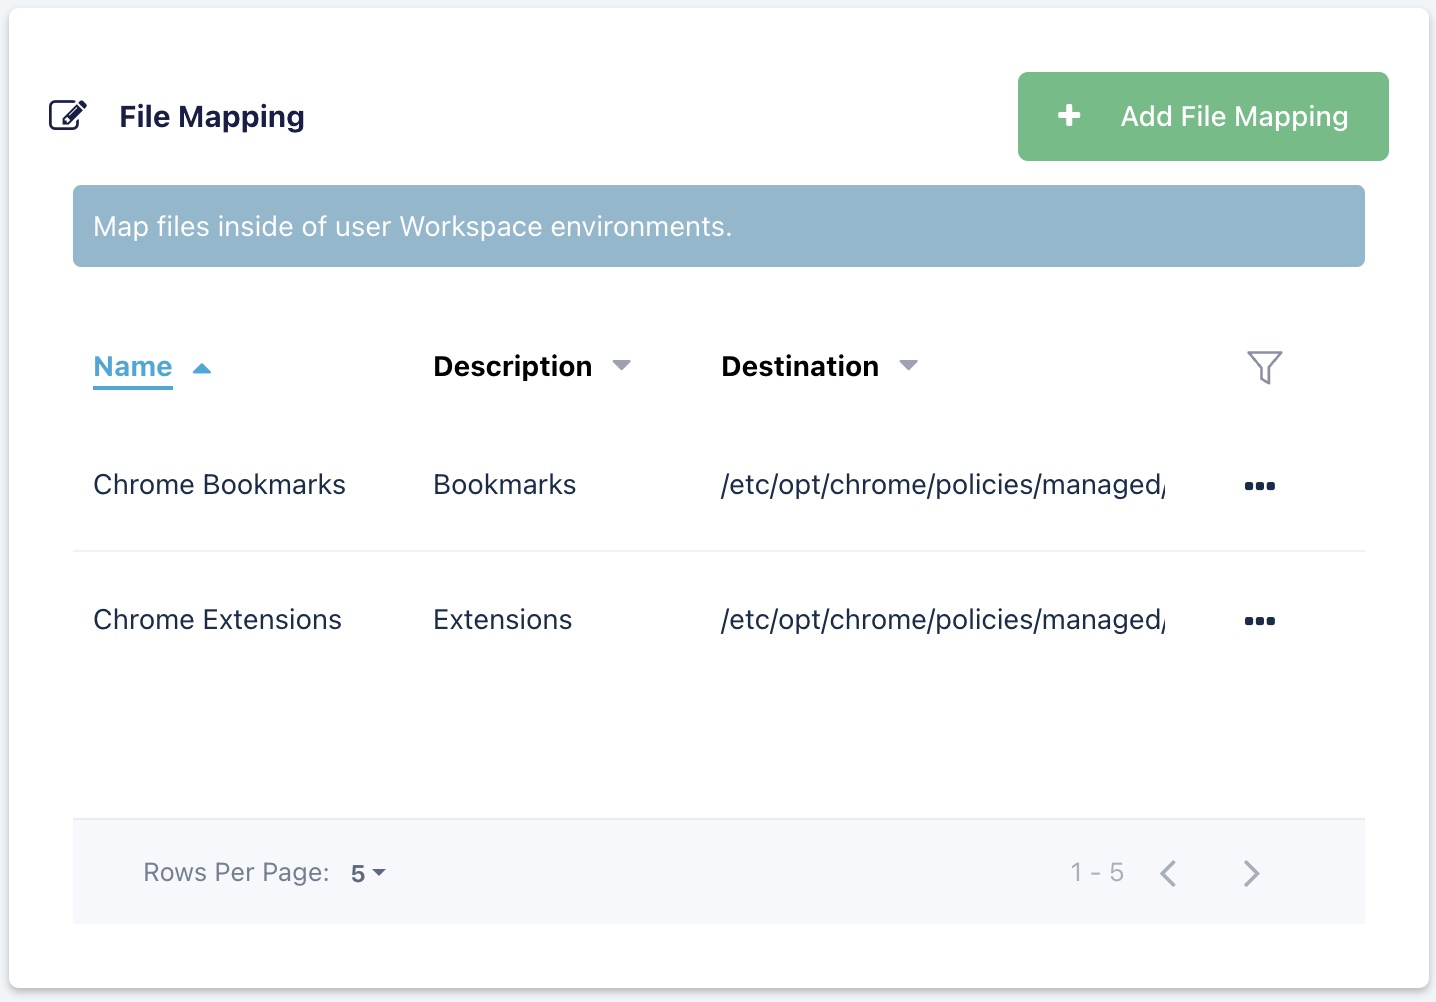This screenshot has width=1436, height=1002.
Task: Open actions menu for Chrome Bookmarks row
Action: click(1259, 486)
